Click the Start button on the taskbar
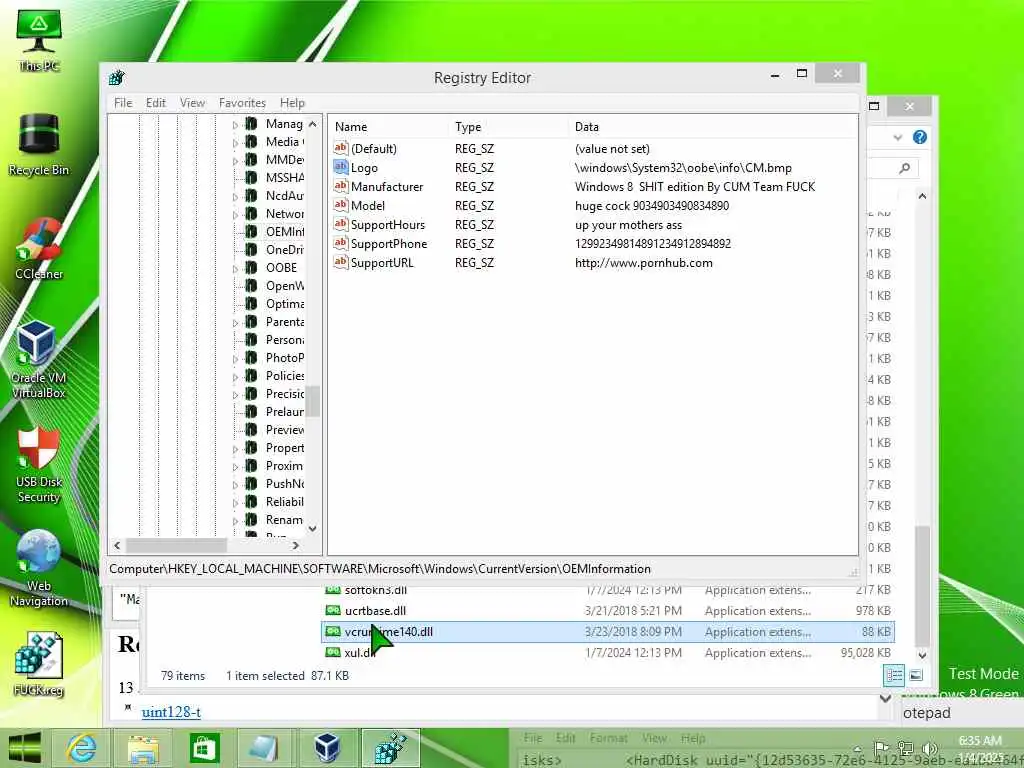The height and width of the screenshot is (768, 1024). 25,748
